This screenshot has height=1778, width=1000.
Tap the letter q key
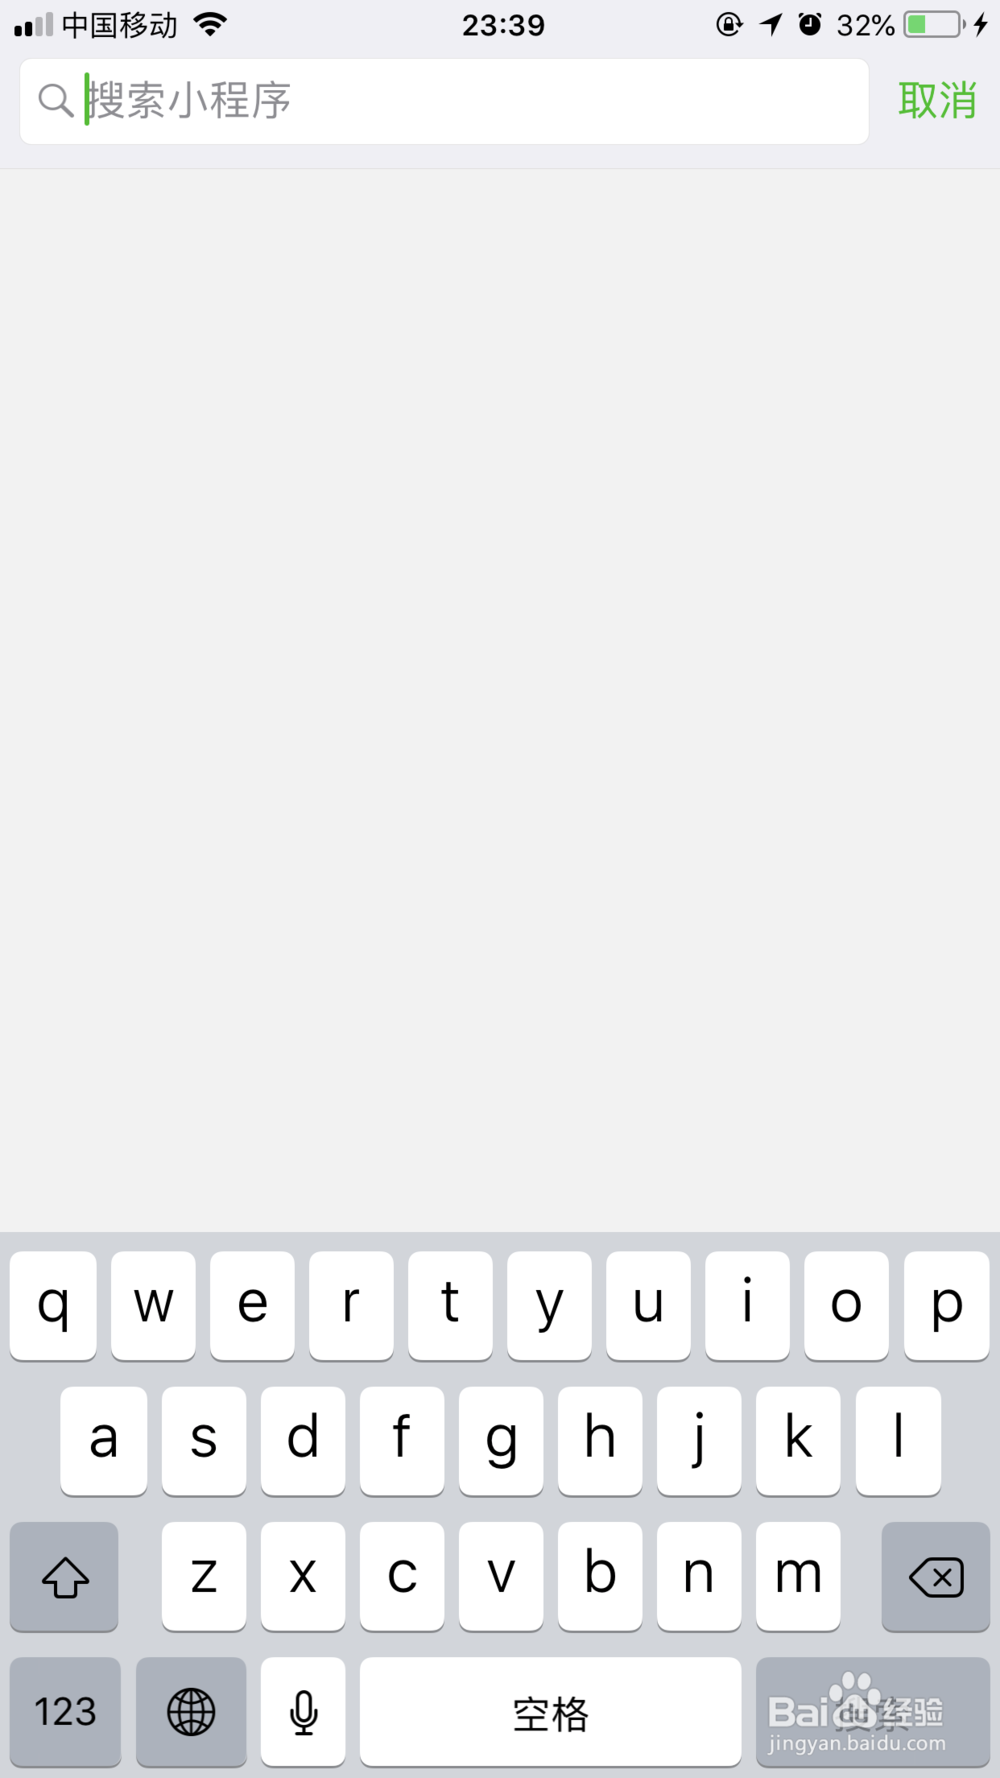[x=53, y=1305]
